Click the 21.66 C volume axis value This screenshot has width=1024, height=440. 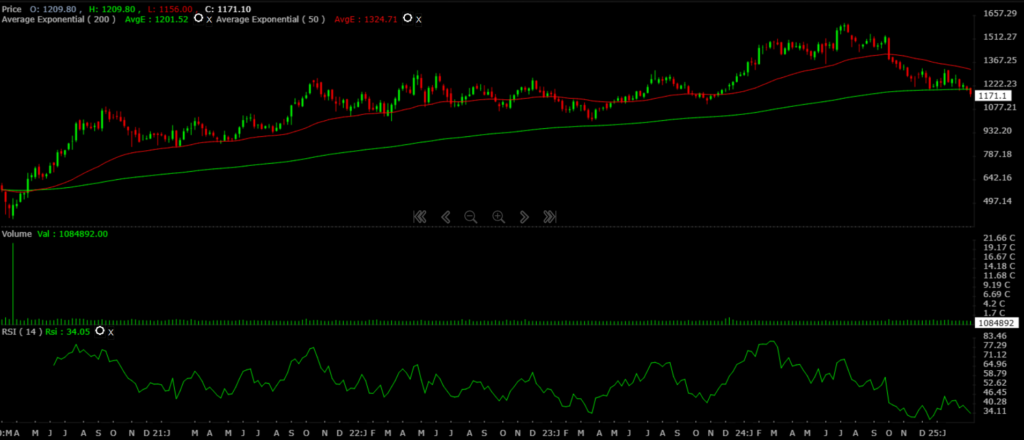coord(999,238)
